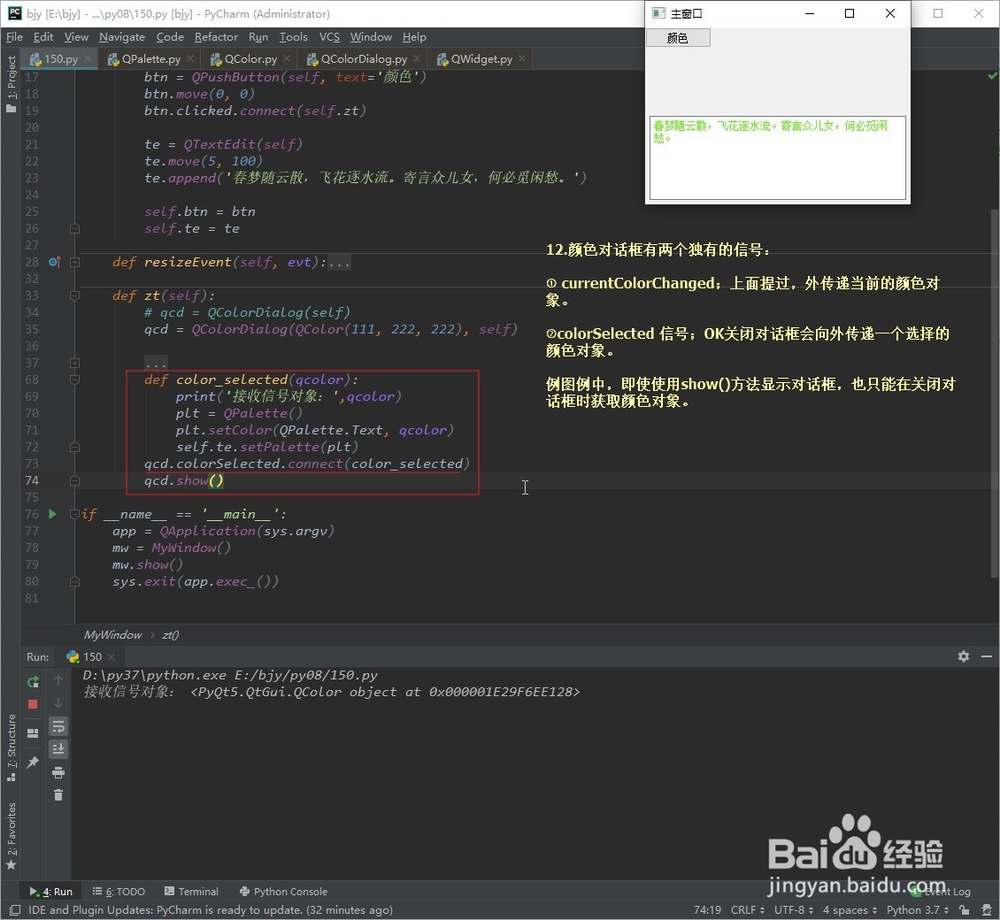Image resolution: width=1000 pixels, height=920 pixels.
Task: Open the 4: Run tool window button
Action: click(x=51, y=891)
